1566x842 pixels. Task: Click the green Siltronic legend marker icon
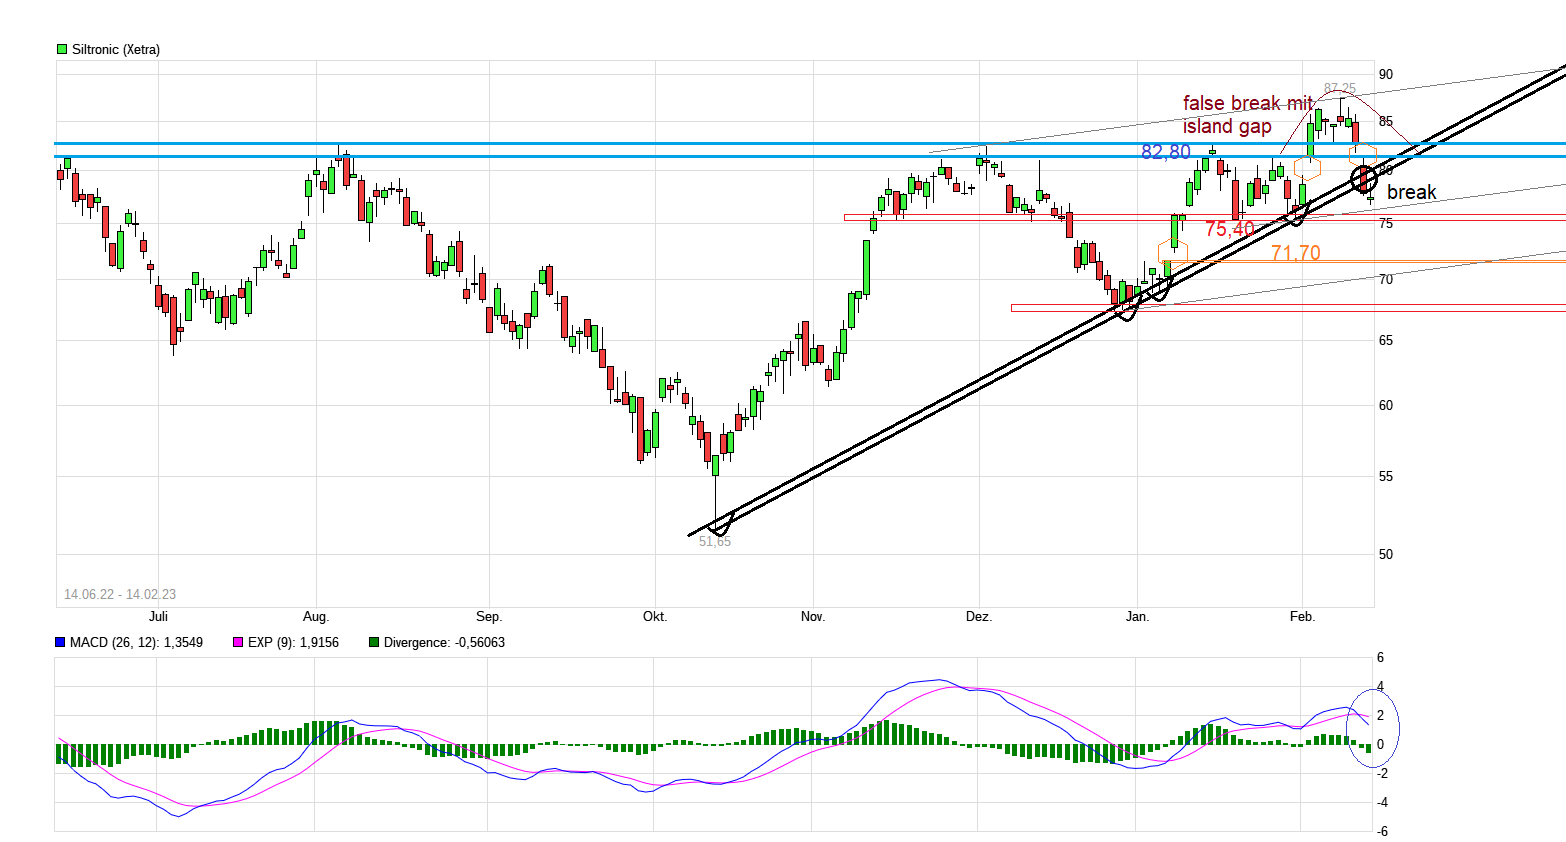click(x=60, y=48)
